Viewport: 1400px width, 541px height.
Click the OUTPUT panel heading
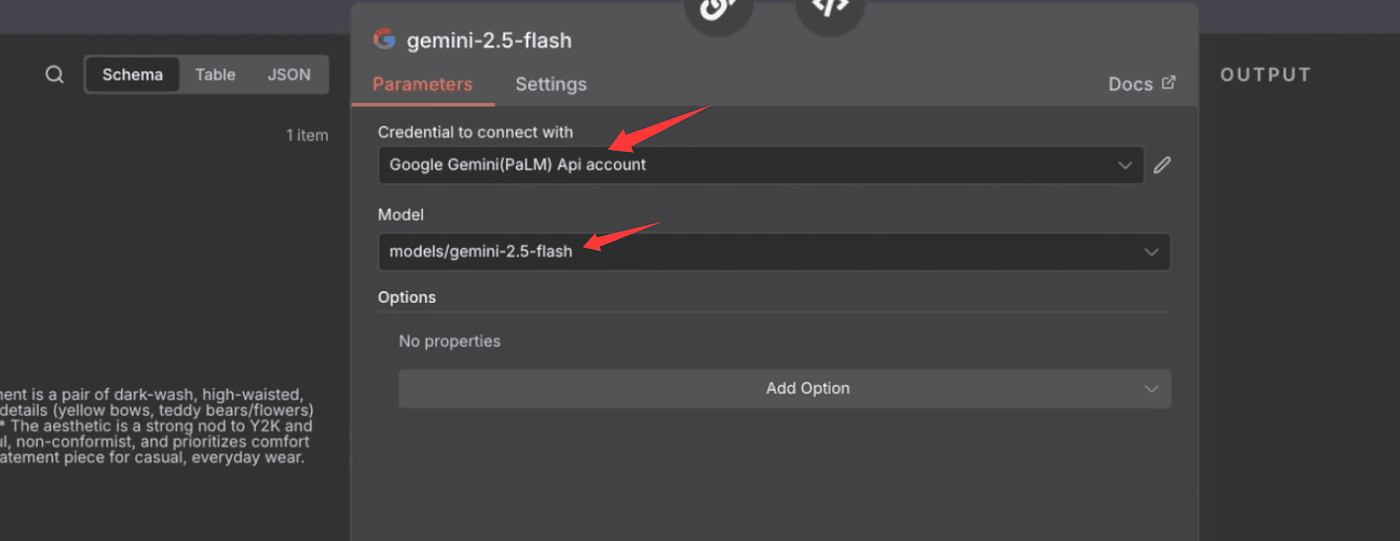[x=1265, y=75]
